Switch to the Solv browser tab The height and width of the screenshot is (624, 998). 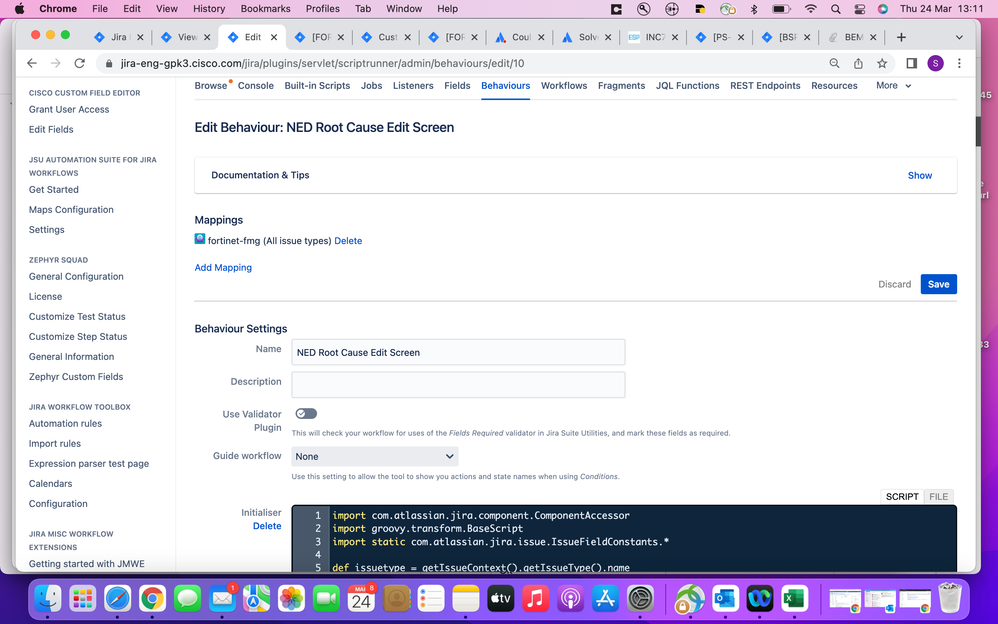587,37
